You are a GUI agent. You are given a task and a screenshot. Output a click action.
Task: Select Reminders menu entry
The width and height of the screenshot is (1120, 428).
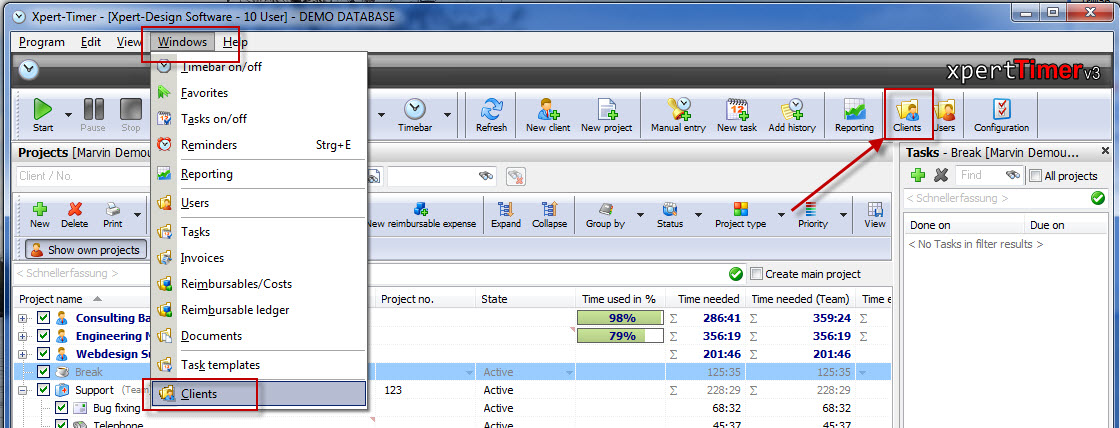click(259, 145)
